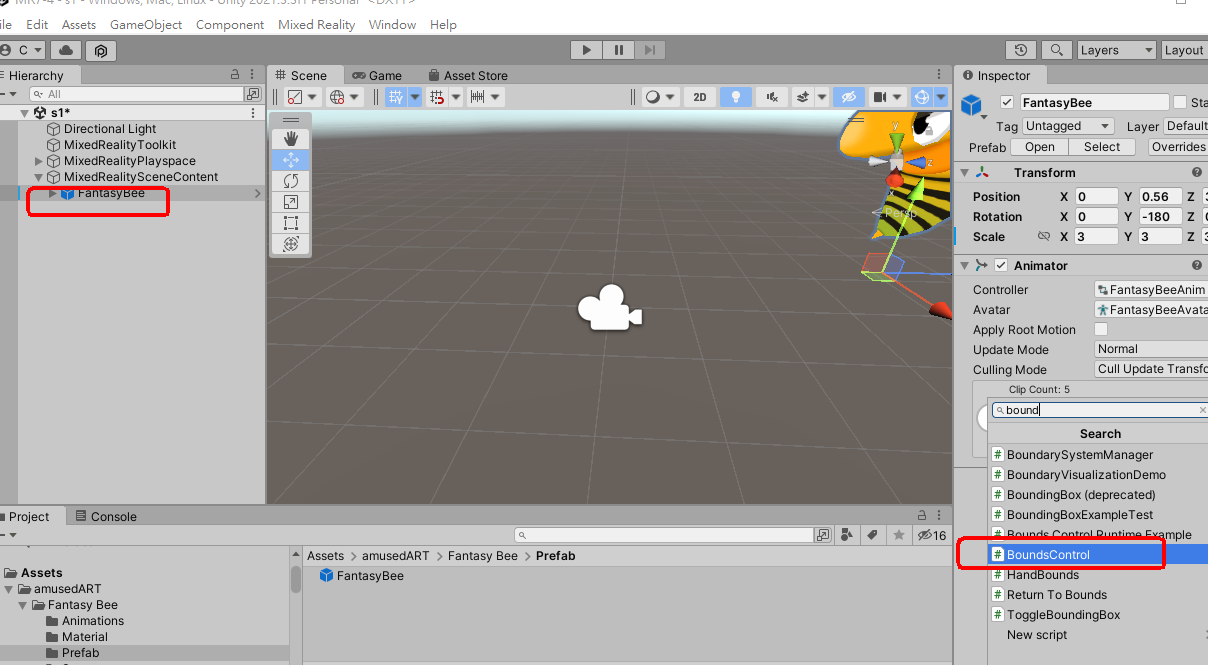Select the Move tool
The height and width of the screenshot is (665, 1208).
(x=291, y=159)
